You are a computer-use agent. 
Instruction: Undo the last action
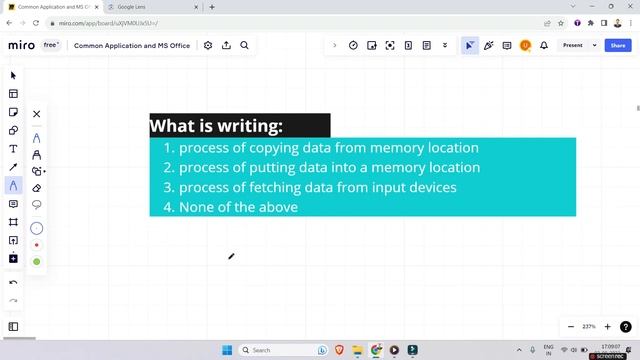pos(13,282)
